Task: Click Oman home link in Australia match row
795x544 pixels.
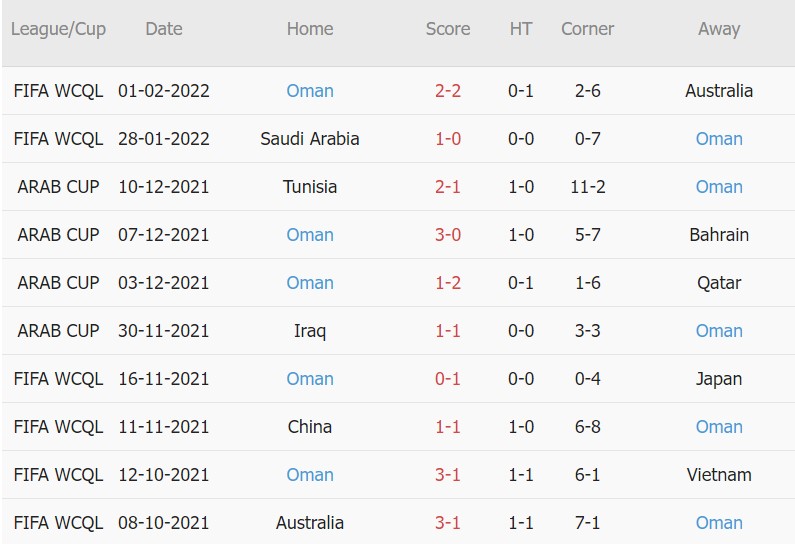Action: 310,91
